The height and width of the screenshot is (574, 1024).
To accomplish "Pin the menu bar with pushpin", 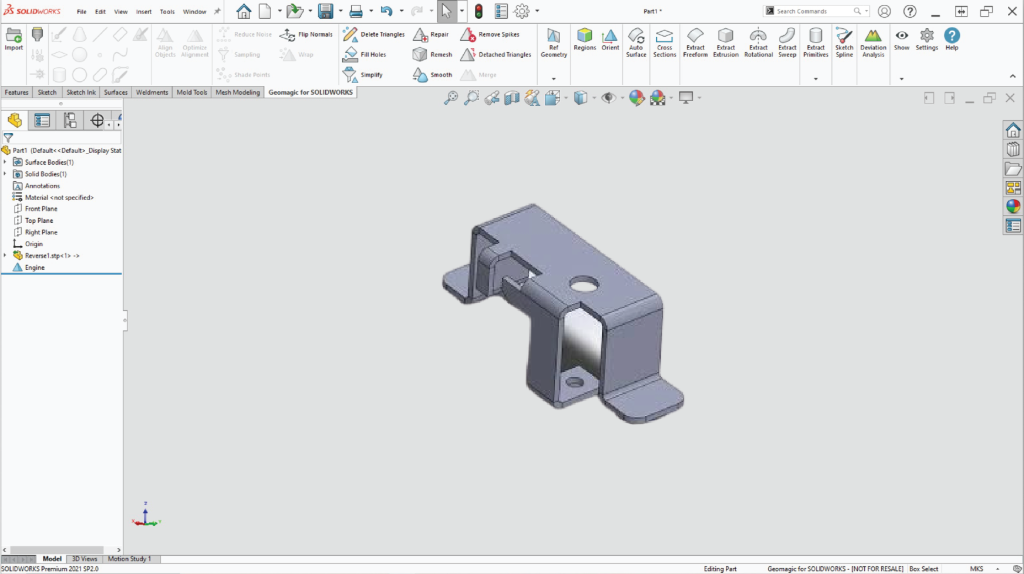I will 217,12.
